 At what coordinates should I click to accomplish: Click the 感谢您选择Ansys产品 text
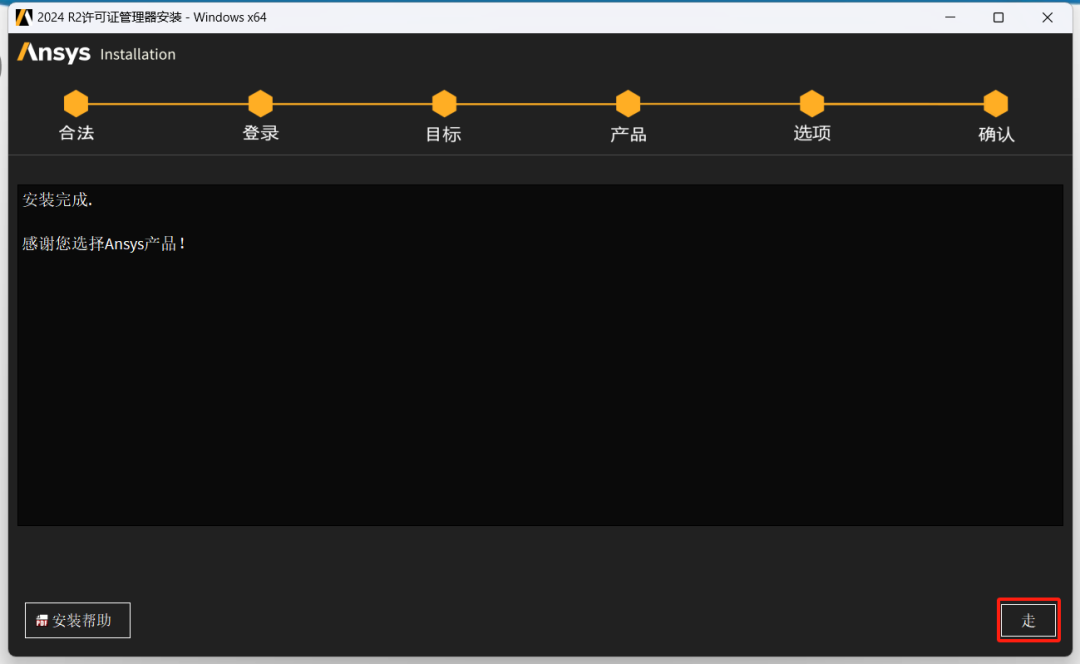[x=103, y=244]
